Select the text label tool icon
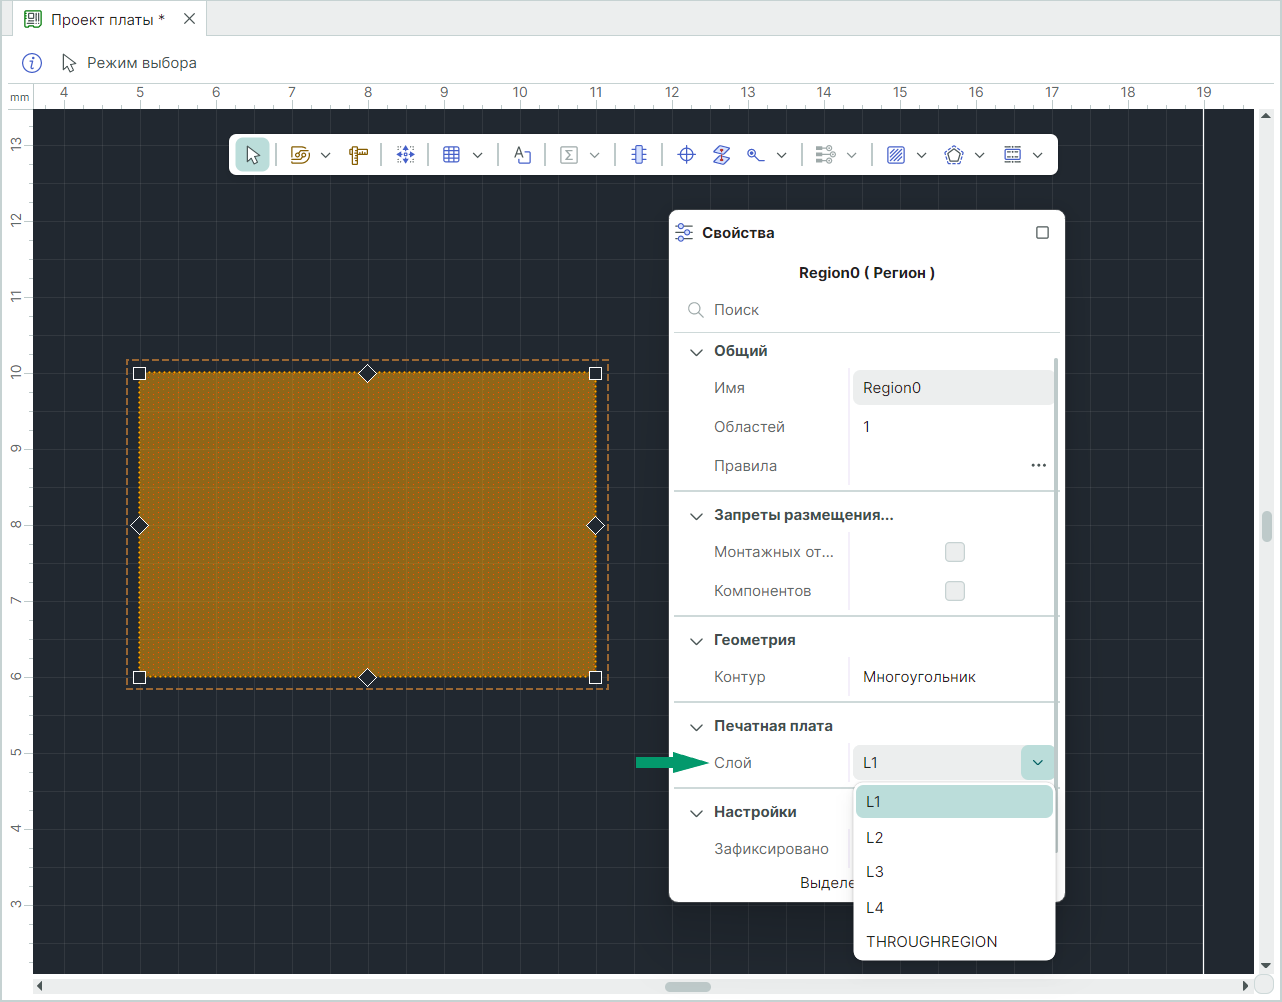1282x1002 pixels. coord(522,155)
